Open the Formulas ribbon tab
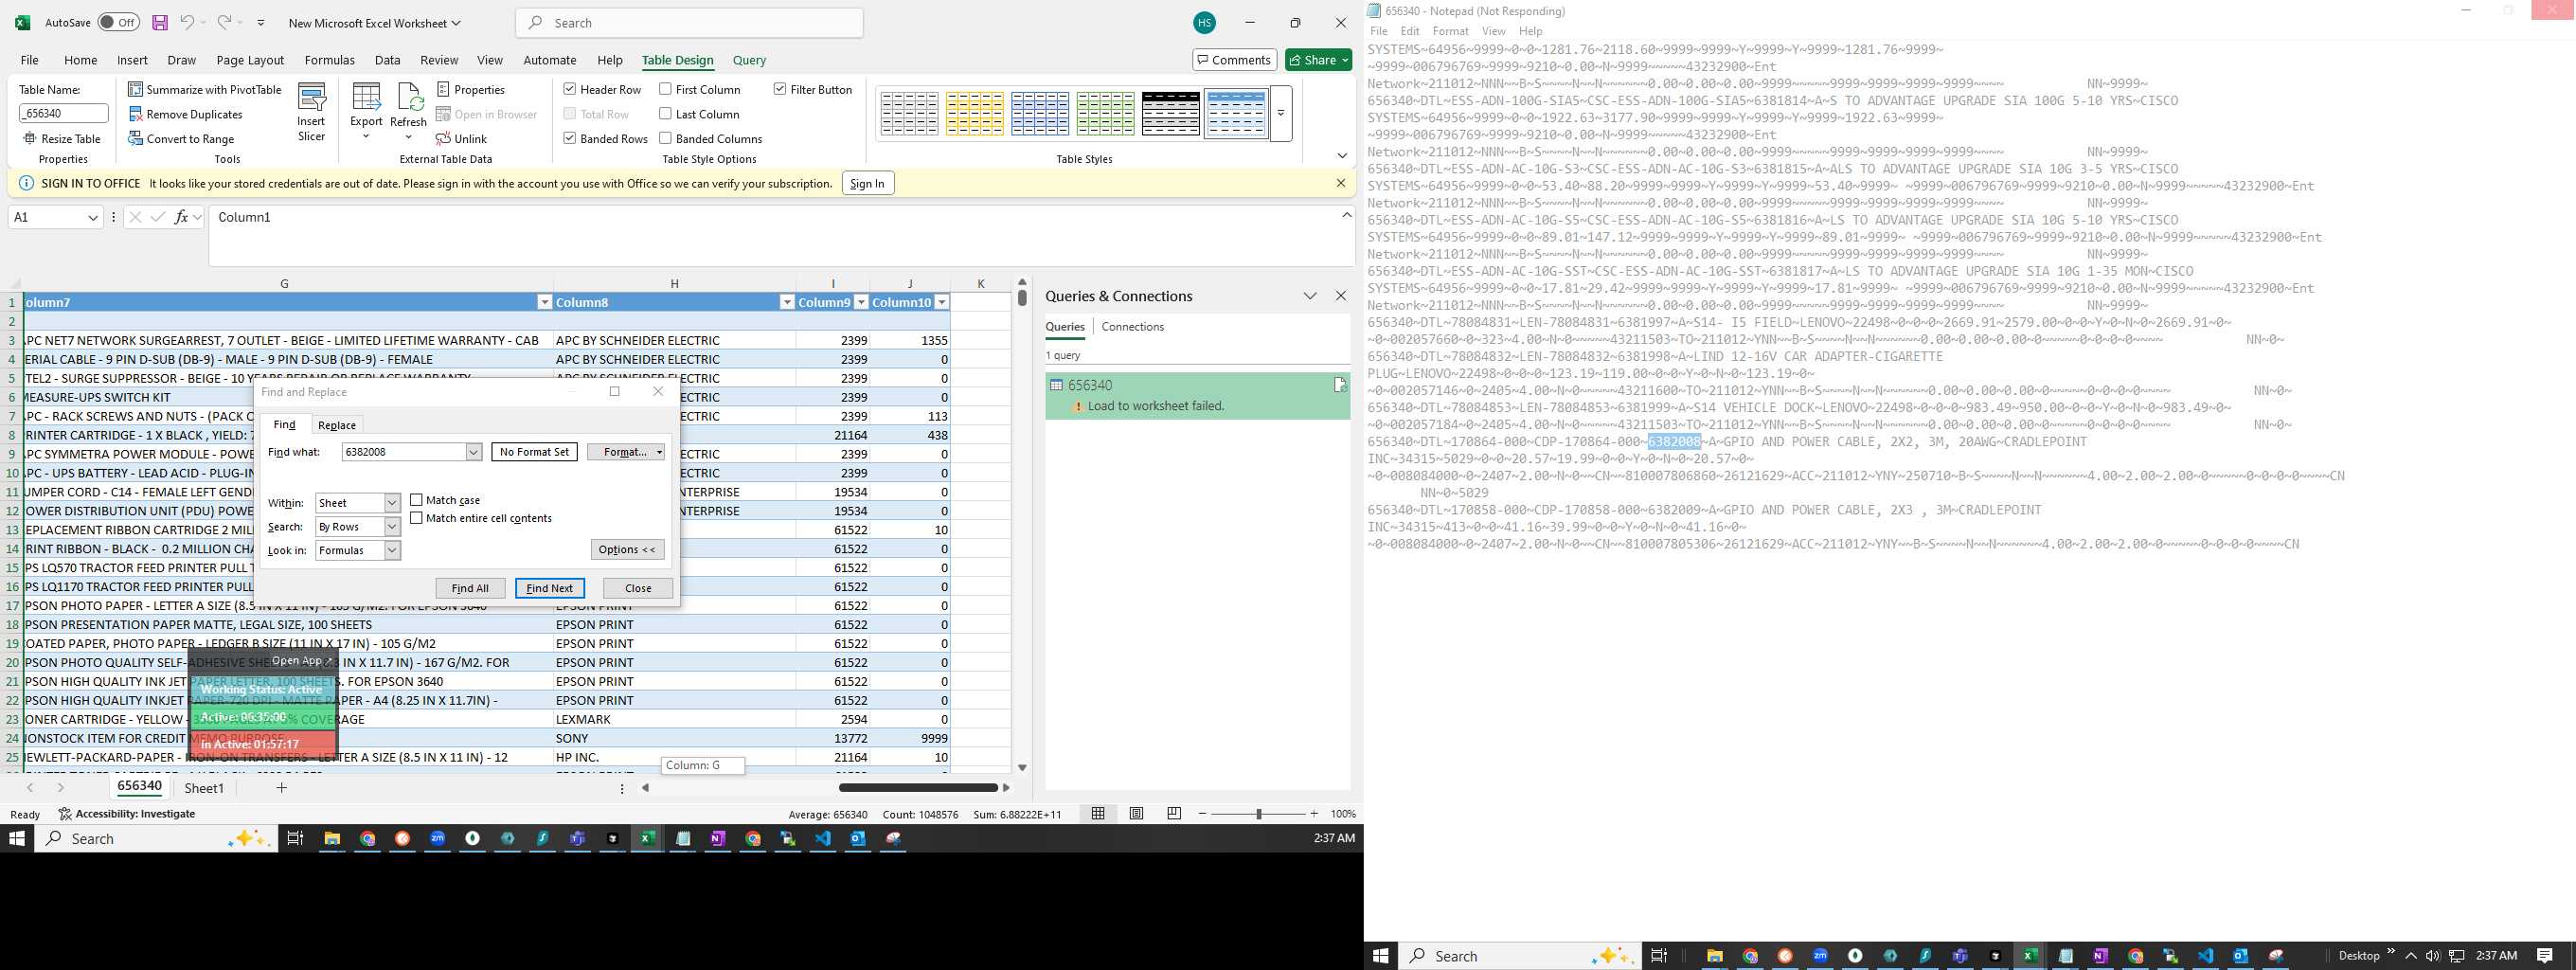Viewport: 2576px width, 970px height. (329, 60)
